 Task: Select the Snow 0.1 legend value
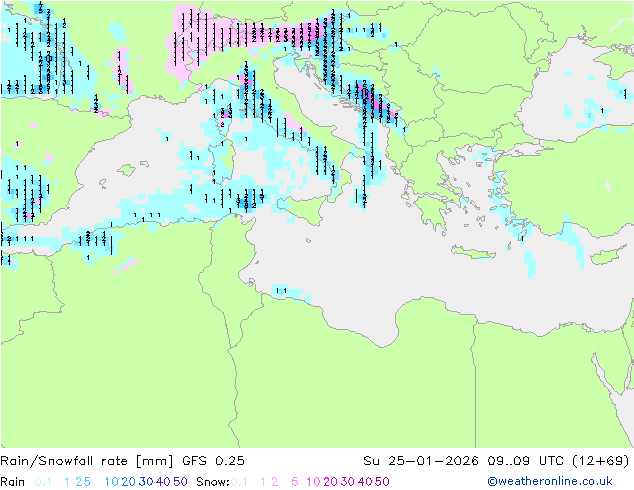[239, 482]
